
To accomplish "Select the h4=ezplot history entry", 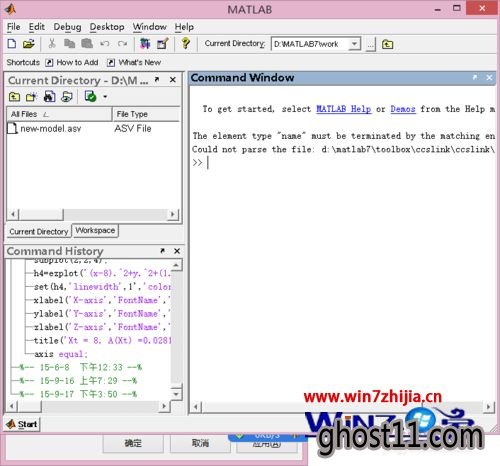I will click(102, 273).
